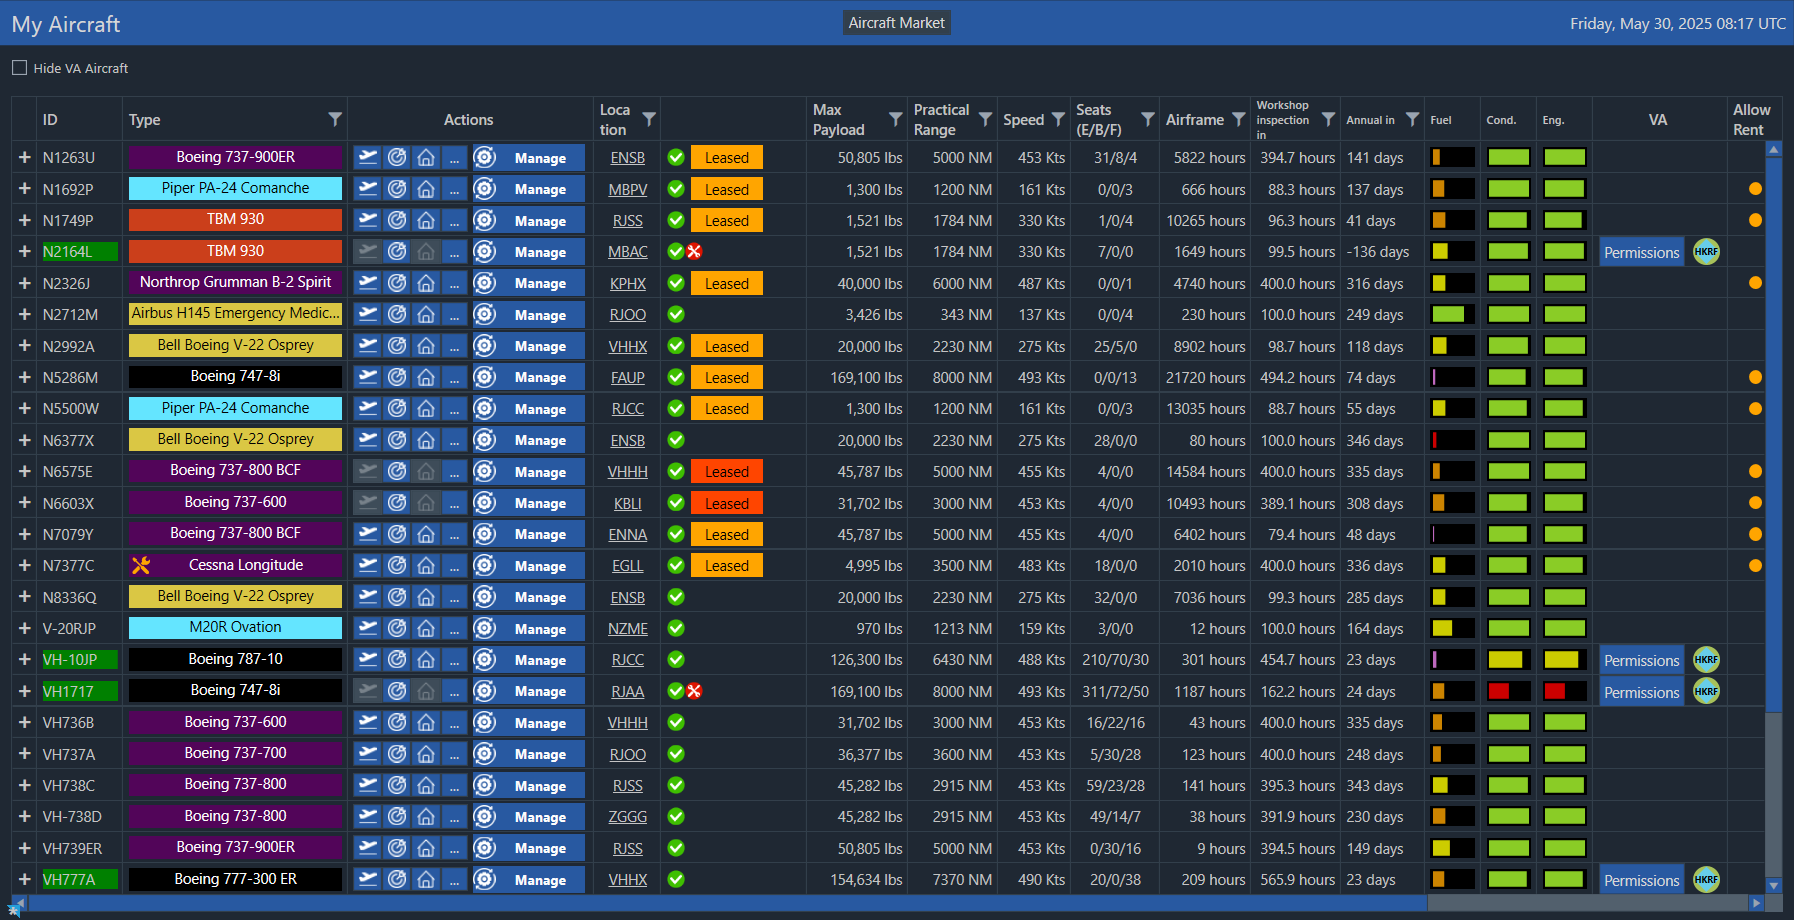
Task: Expand row details for N1263U
Action: tap(24, 158)
